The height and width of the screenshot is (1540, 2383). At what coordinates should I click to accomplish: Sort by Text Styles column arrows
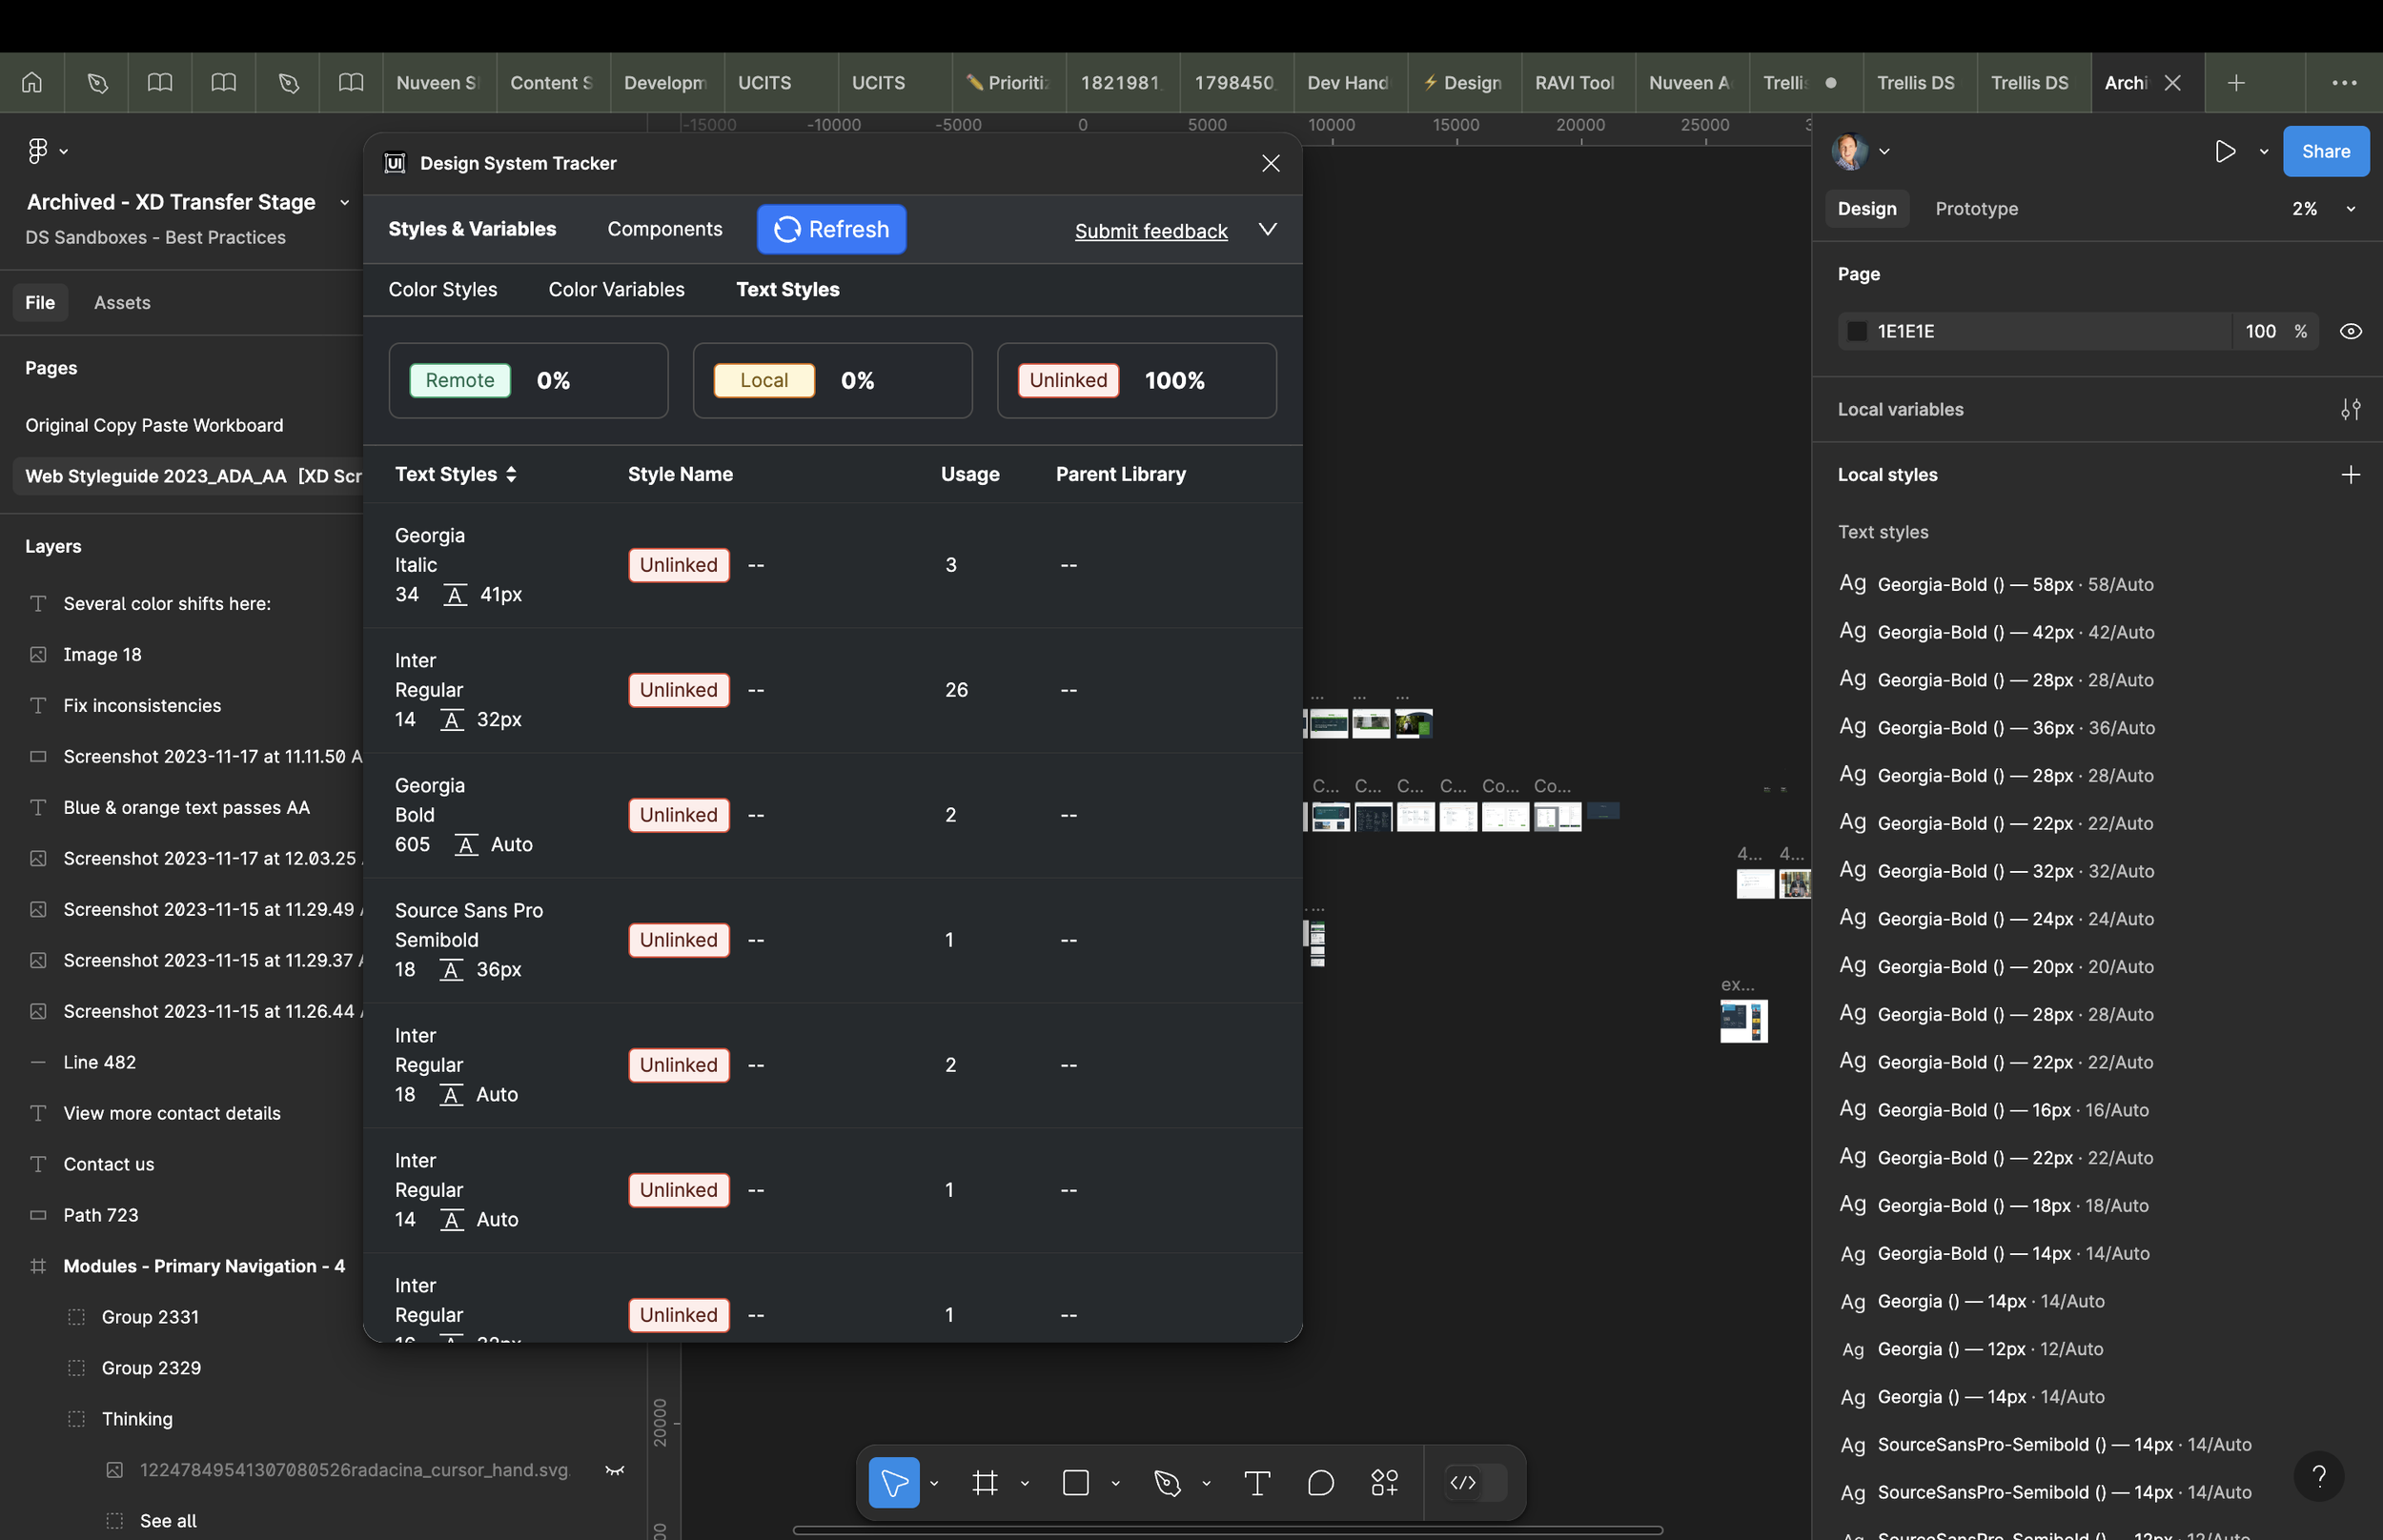(x=511, y=474)
